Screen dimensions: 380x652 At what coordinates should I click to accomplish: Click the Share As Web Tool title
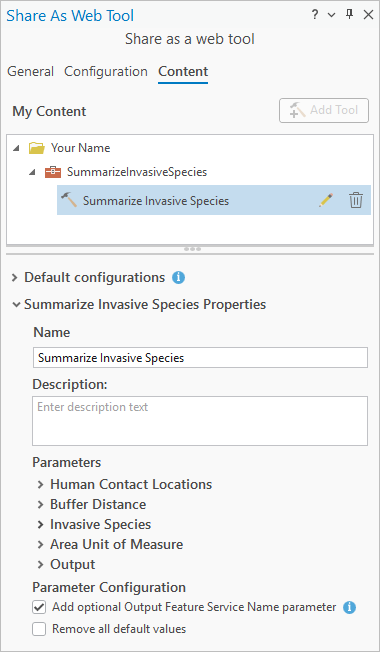click(x=70, y=15)
